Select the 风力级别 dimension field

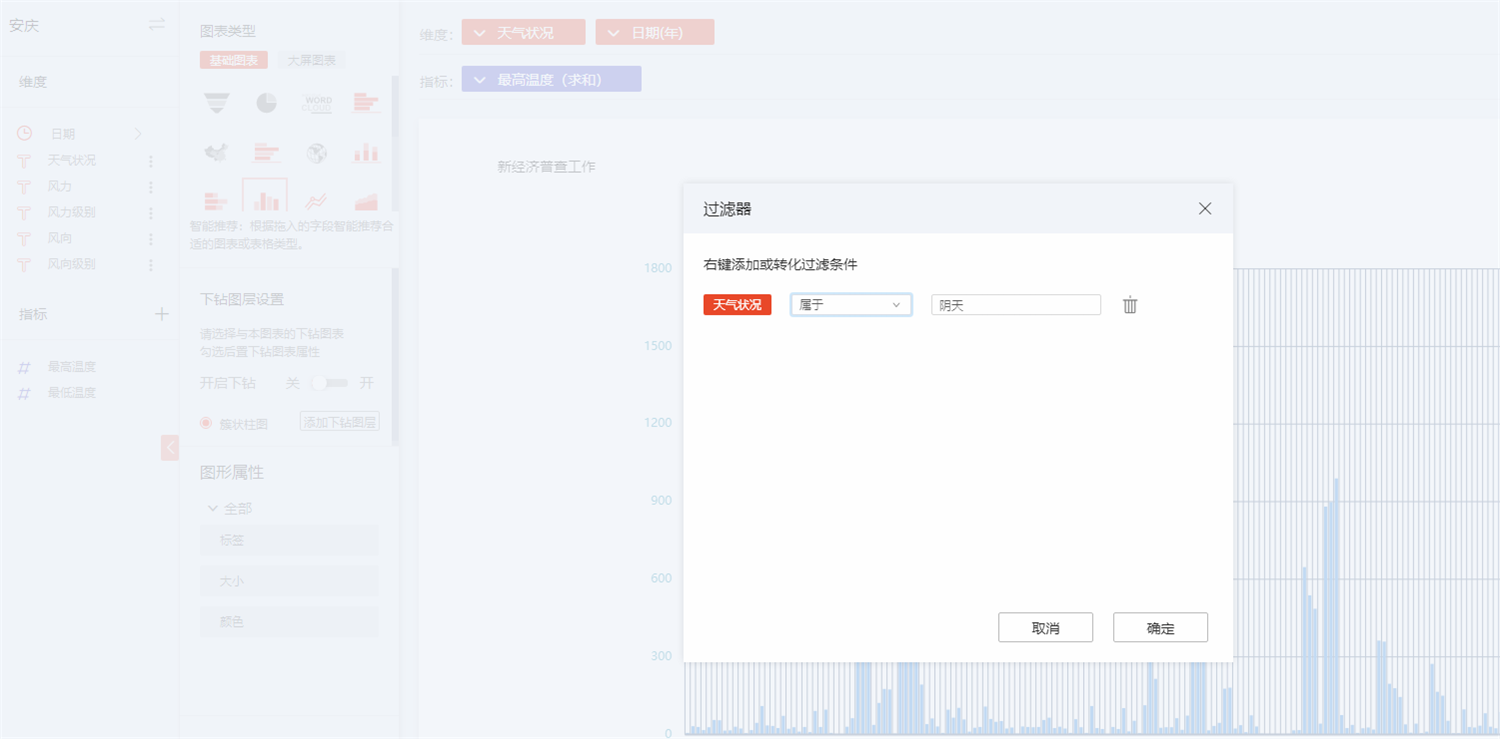[x=72, y=212]
